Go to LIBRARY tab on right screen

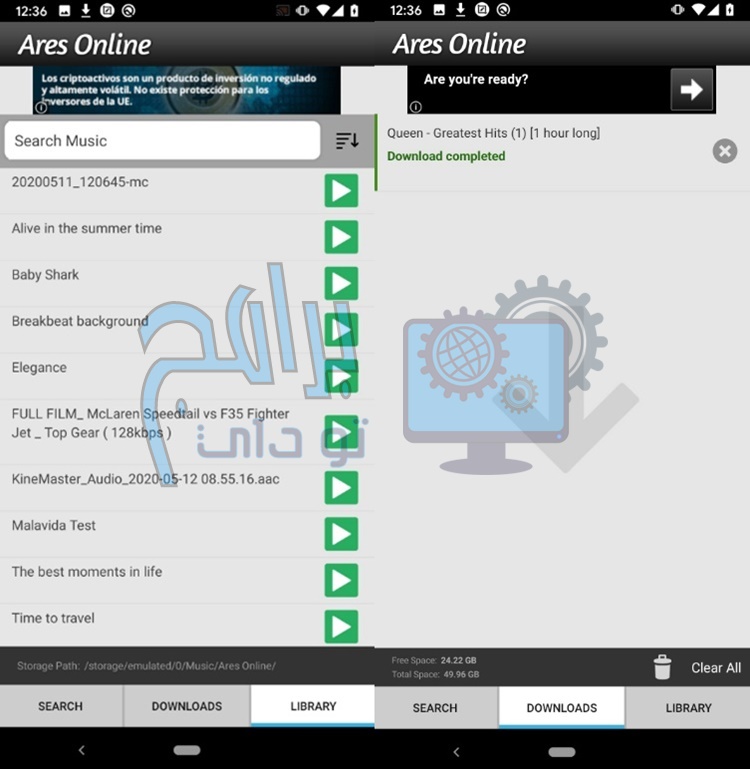point(688,707)
